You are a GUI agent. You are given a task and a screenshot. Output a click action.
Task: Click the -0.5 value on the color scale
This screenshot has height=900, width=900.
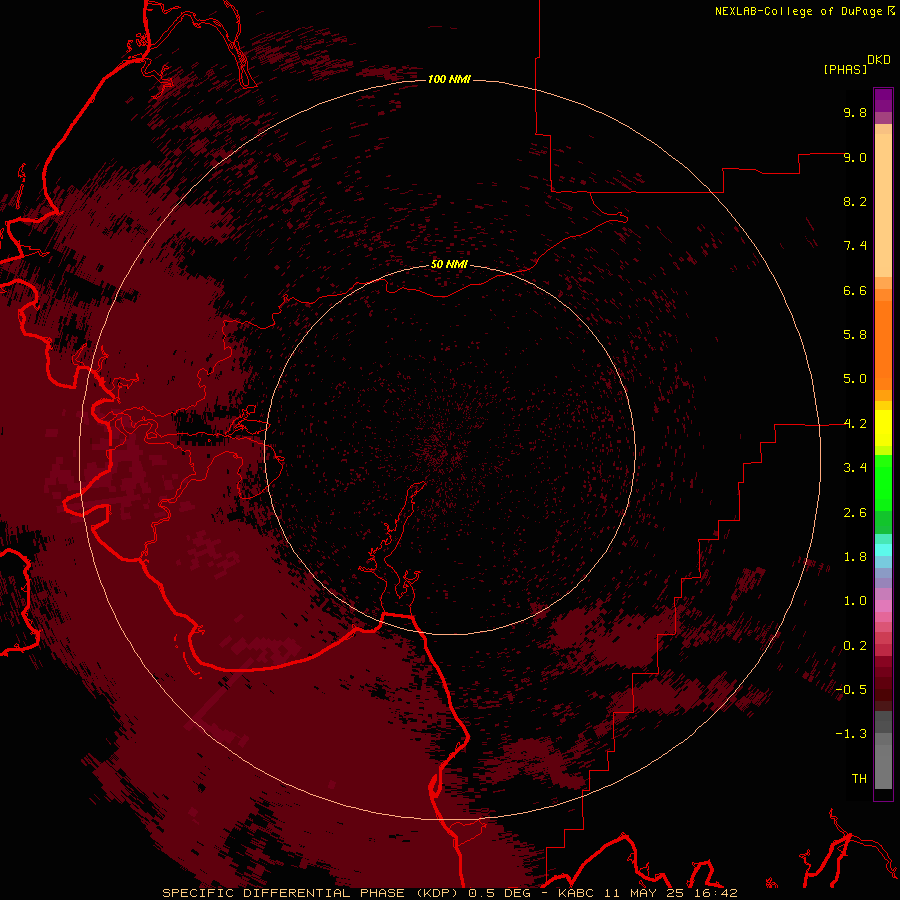point(851,690)
